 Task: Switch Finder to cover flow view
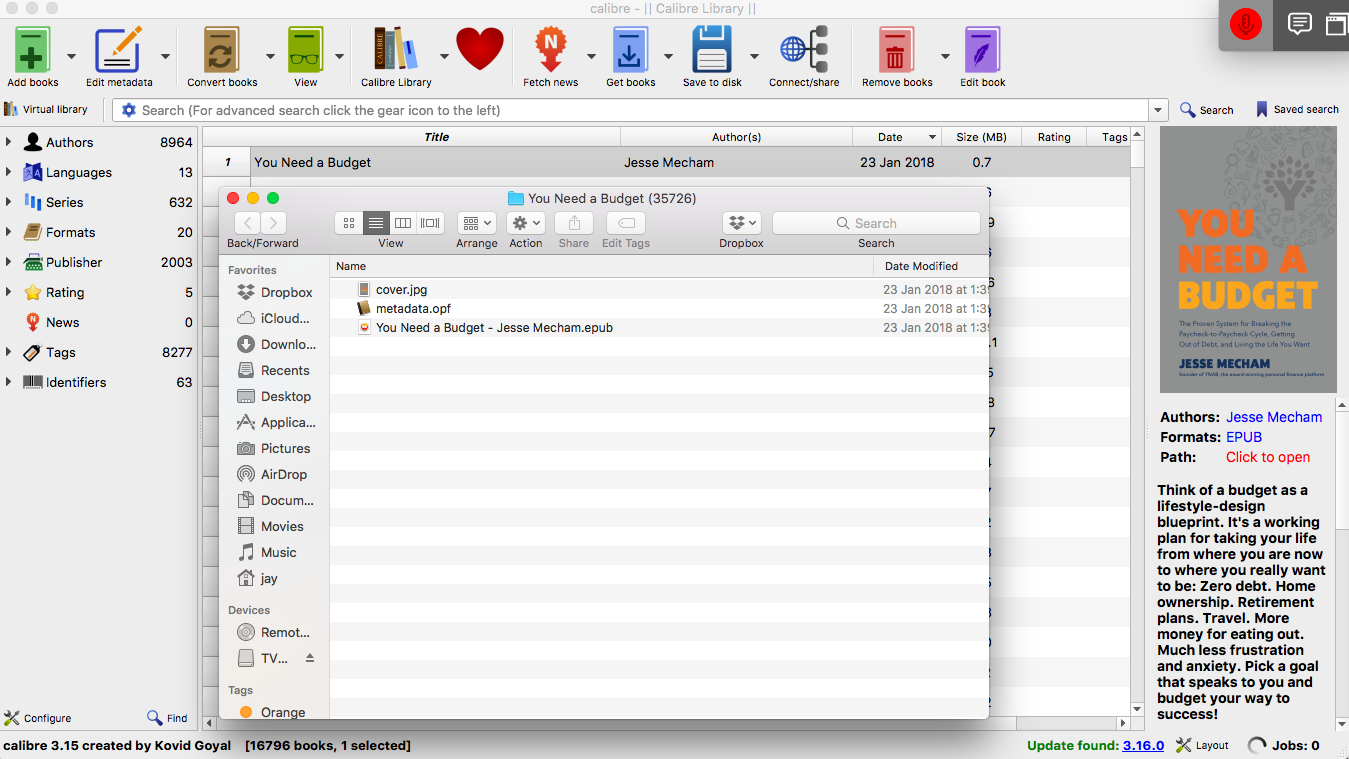coord(431,223)
